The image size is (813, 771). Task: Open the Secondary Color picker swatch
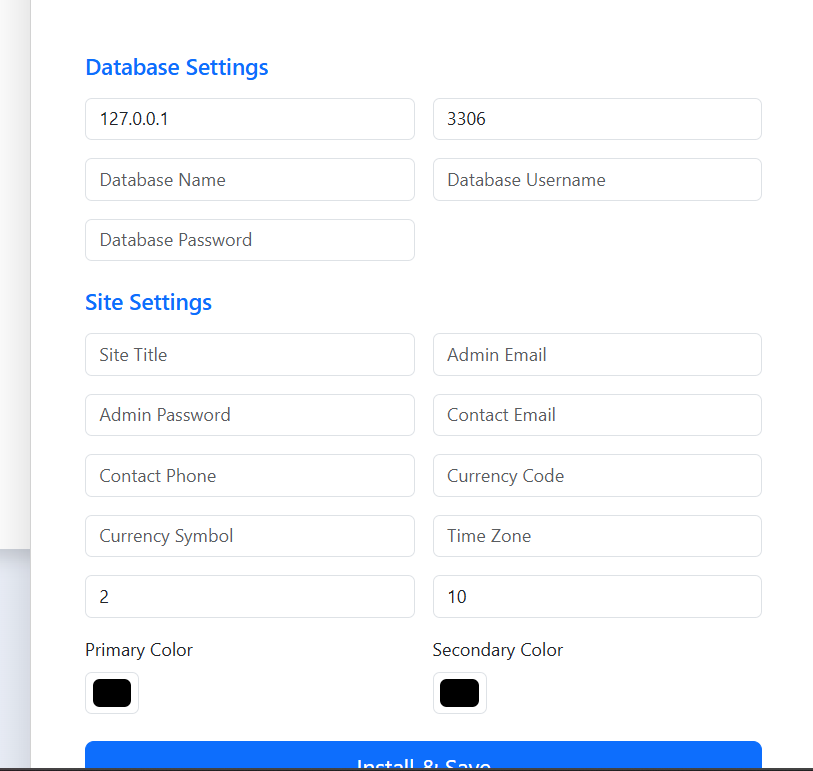tap(459, 692)
